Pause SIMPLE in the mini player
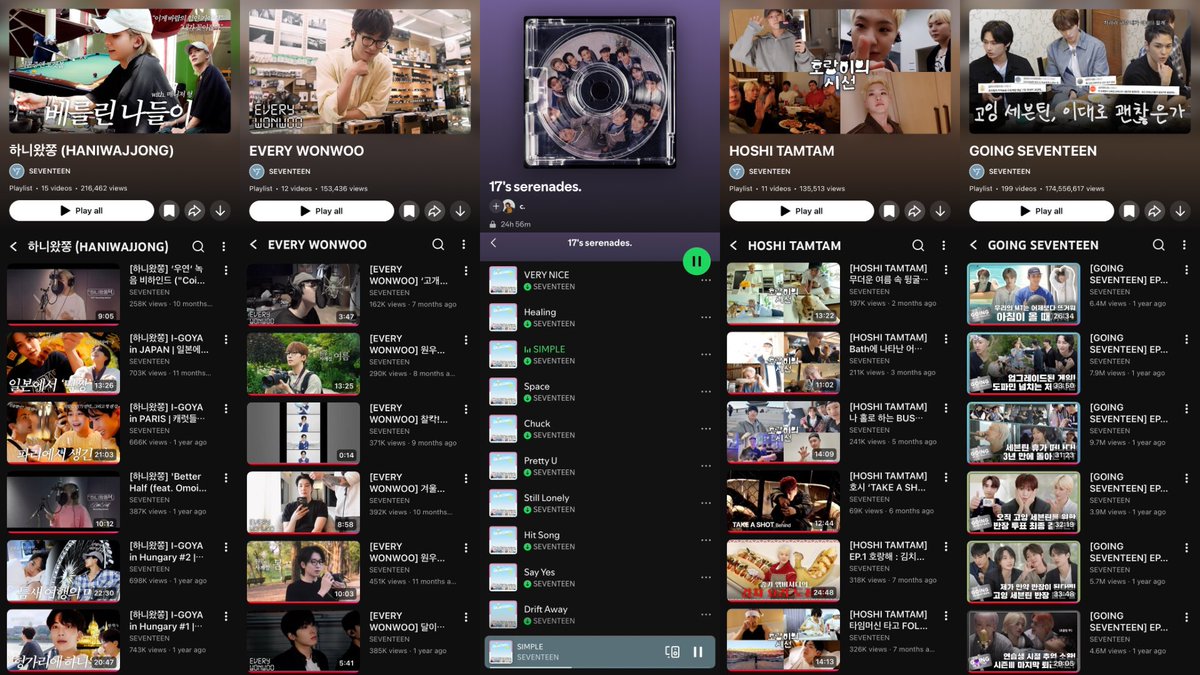The width and height of the screenshot is (1200, 675). [698, 651]
